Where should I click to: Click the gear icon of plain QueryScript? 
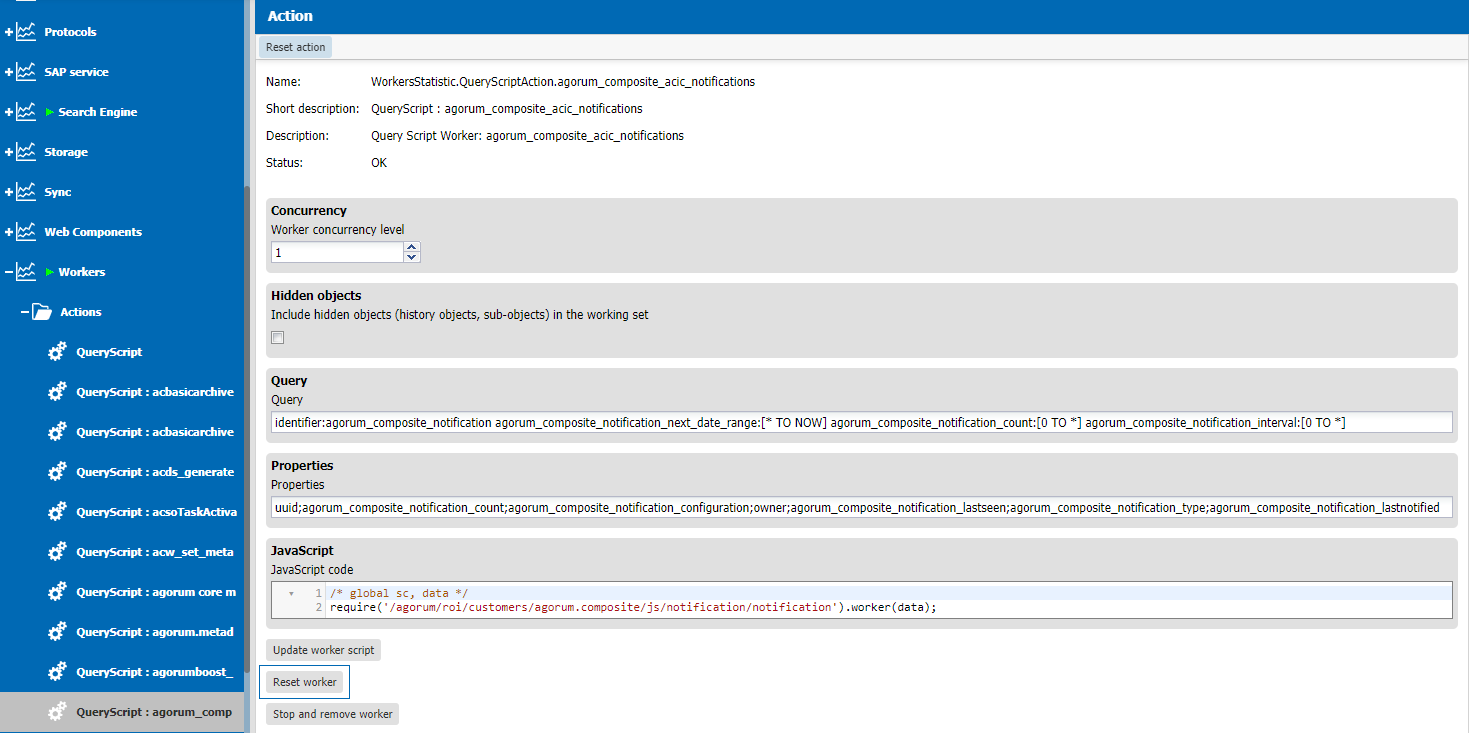[x=58, y=352]
